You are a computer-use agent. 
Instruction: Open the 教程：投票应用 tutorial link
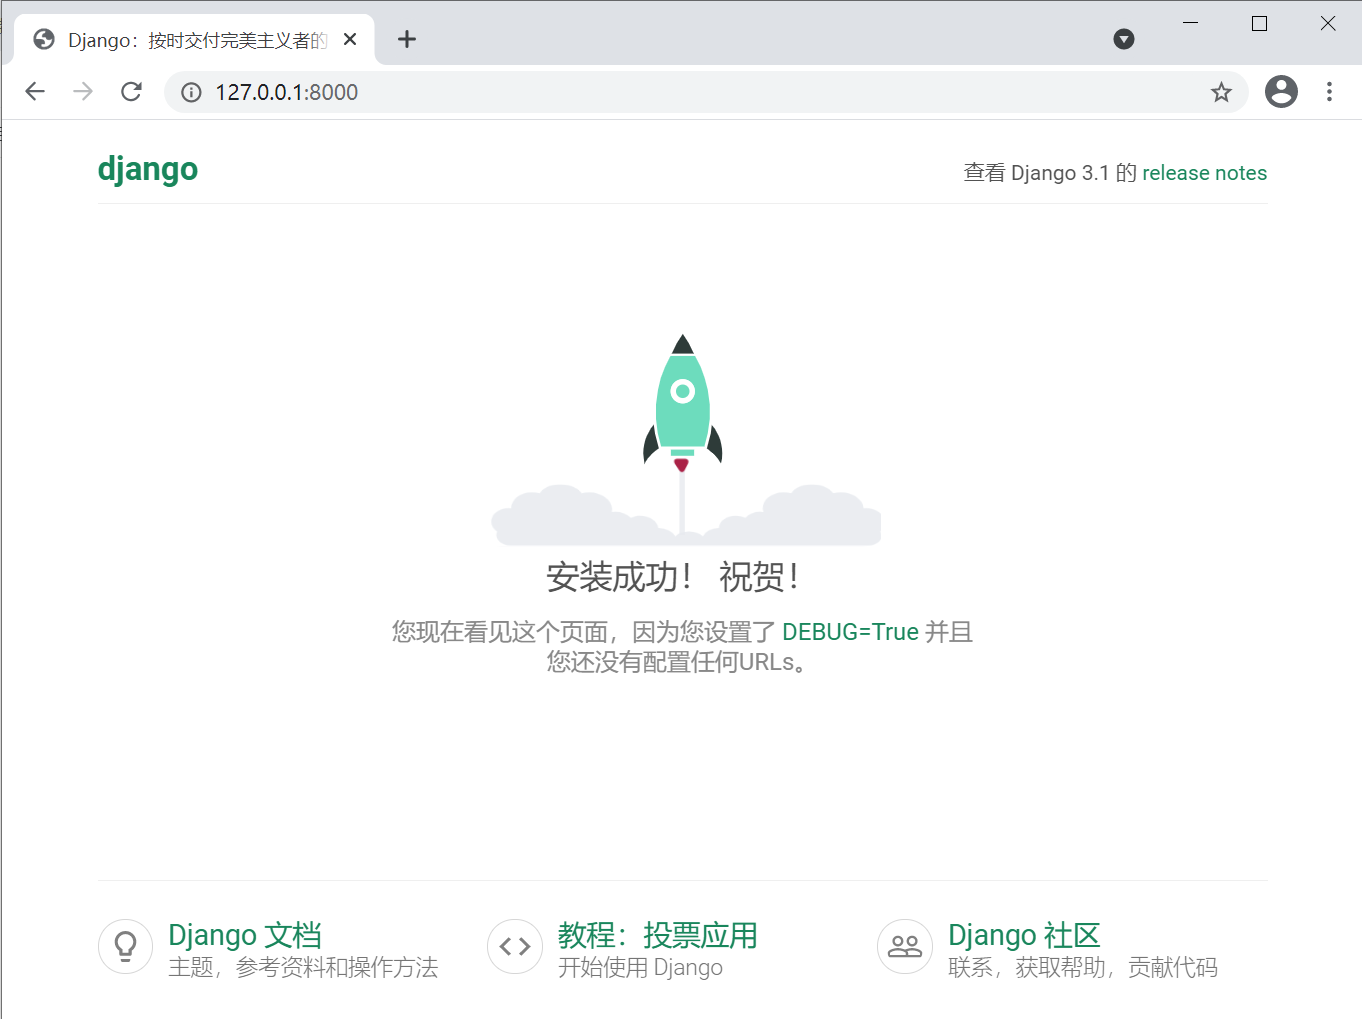tap(657, 935)
